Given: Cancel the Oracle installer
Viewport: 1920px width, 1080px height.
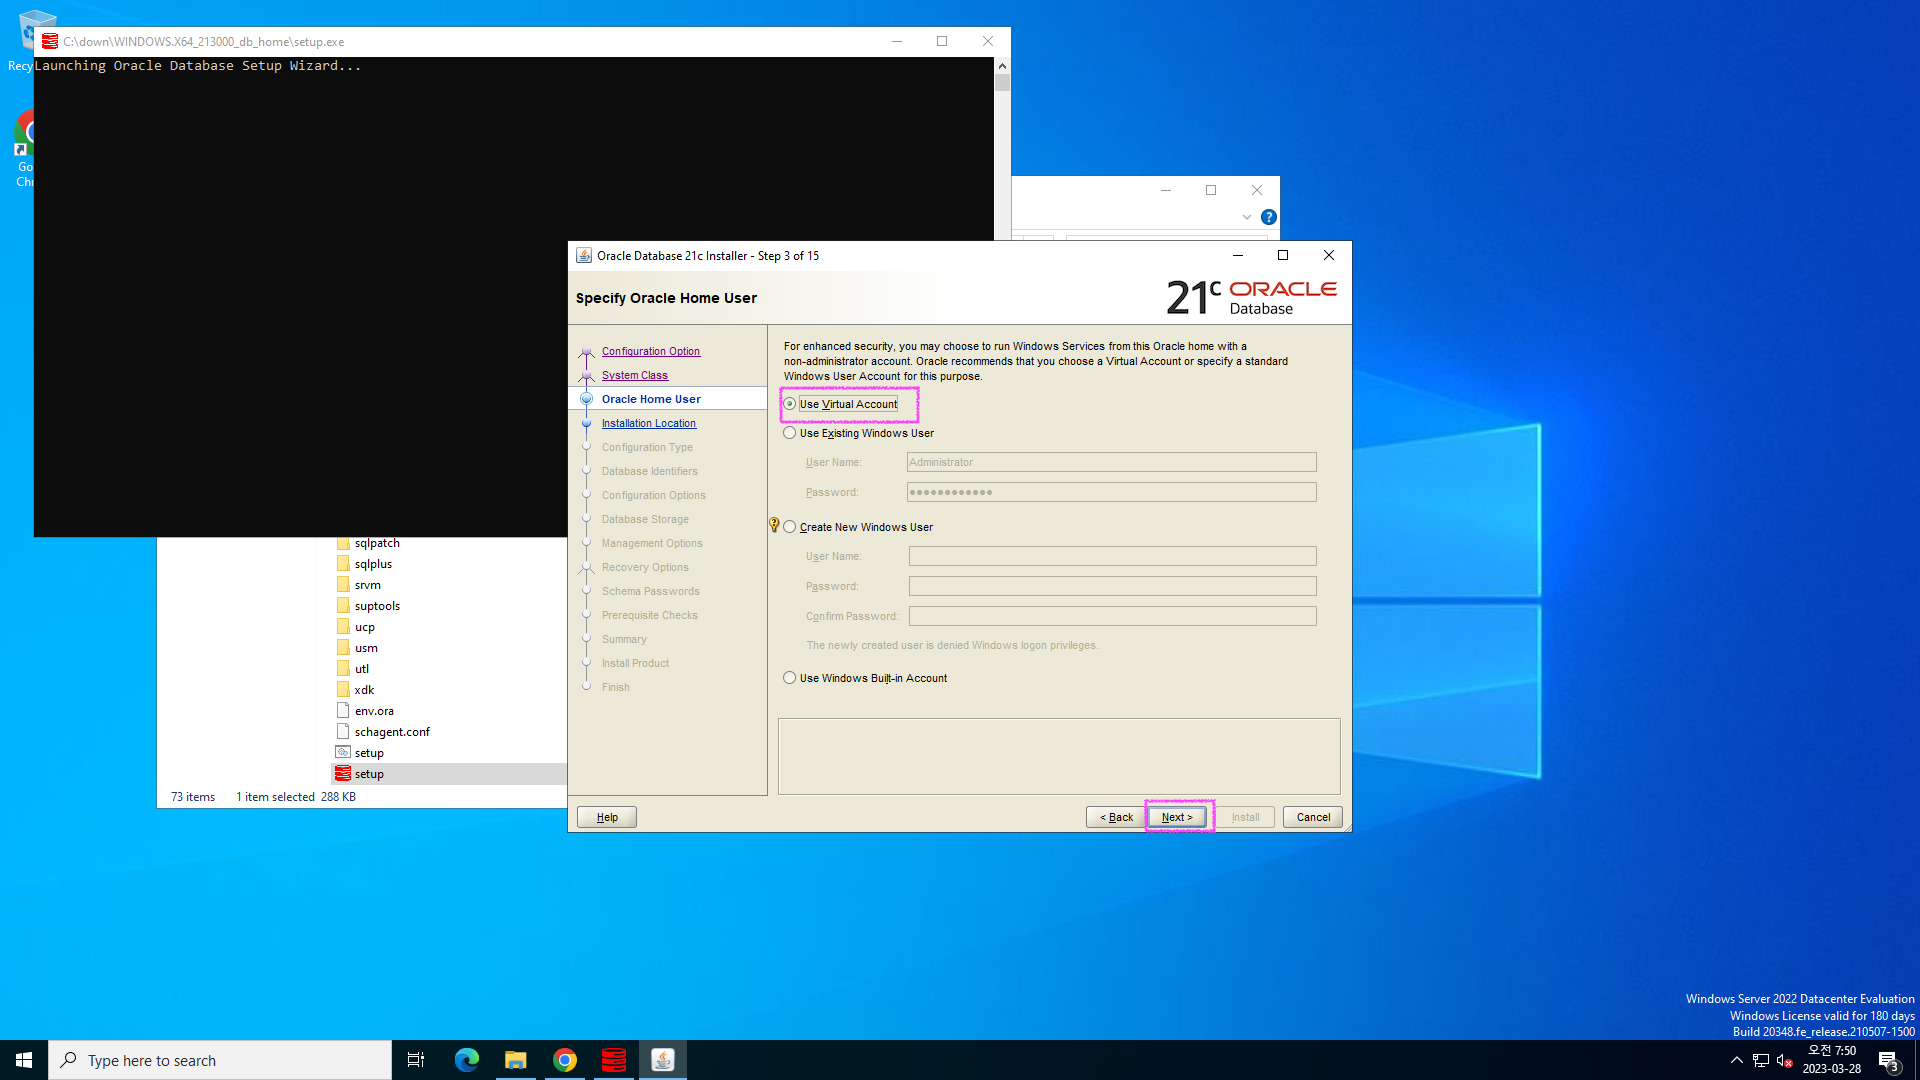Looking at the screenshot, I should click(x=1313, y=817).
